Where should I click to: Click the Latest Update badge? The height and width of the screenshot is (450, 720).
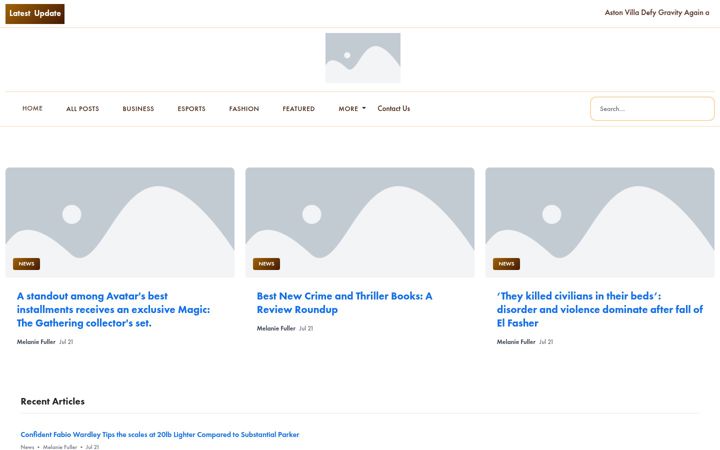[35, 13]
